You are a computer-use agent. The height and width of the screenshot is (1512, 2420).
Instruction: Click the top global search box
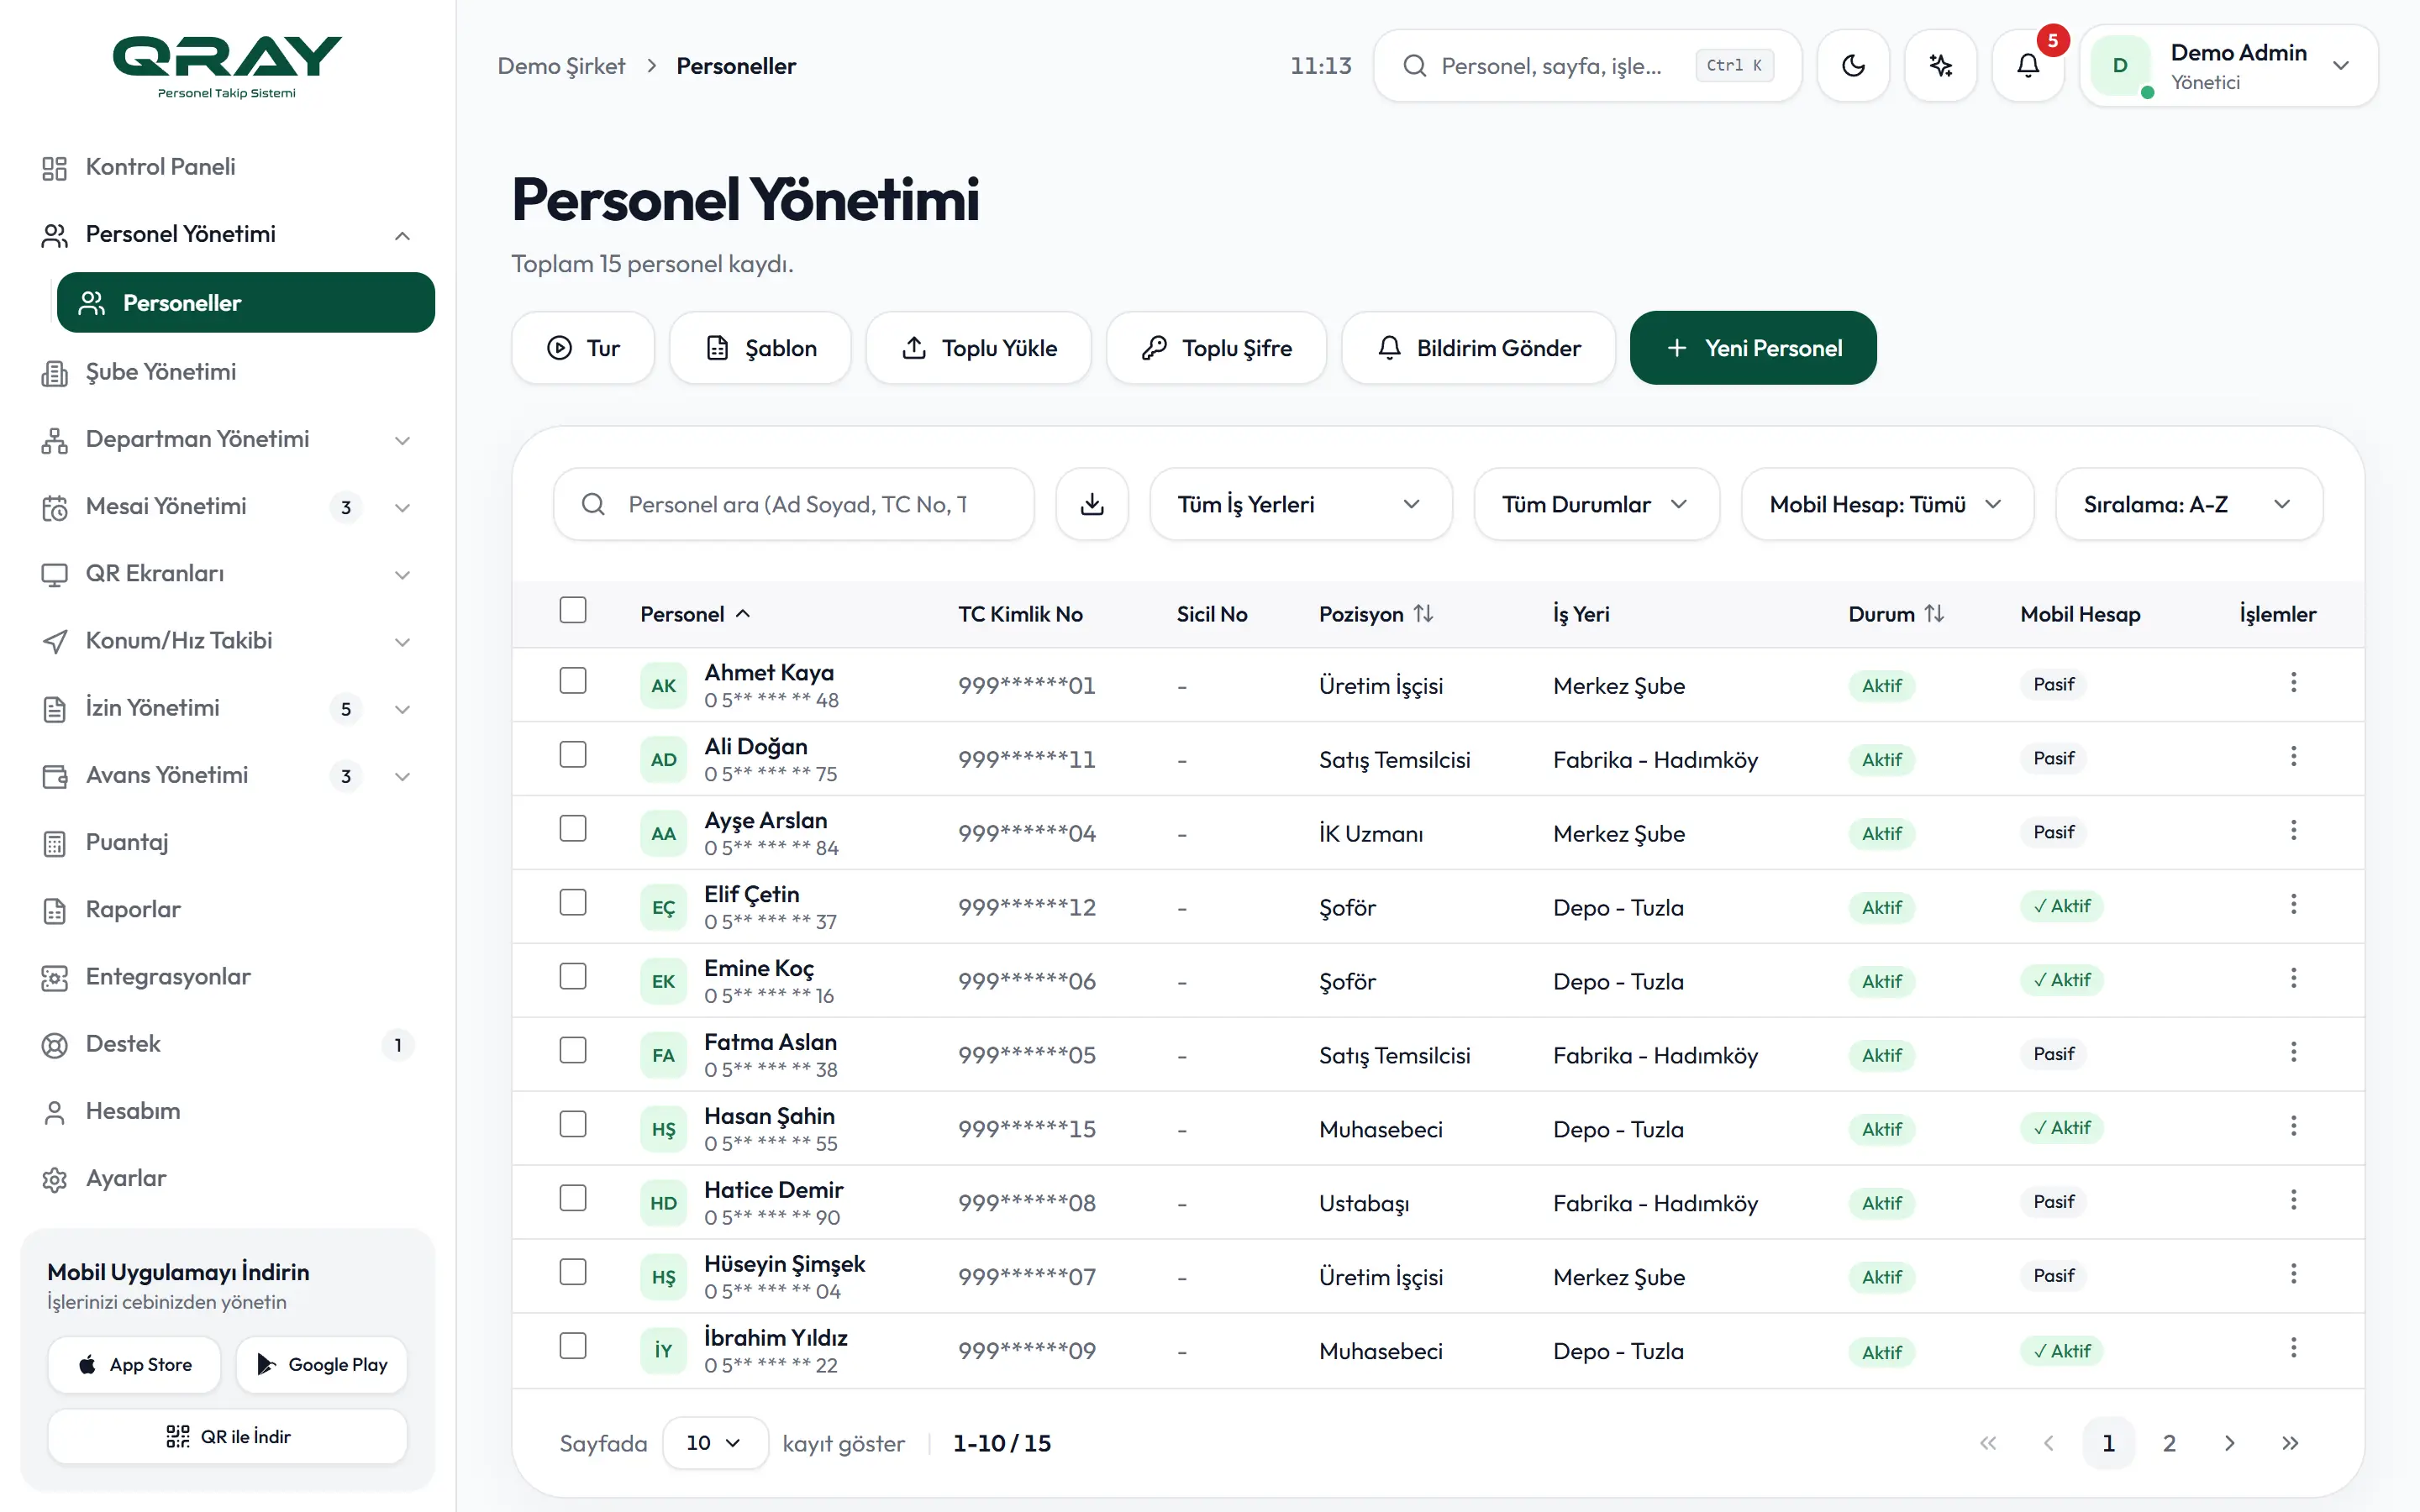coord(1587,66)
